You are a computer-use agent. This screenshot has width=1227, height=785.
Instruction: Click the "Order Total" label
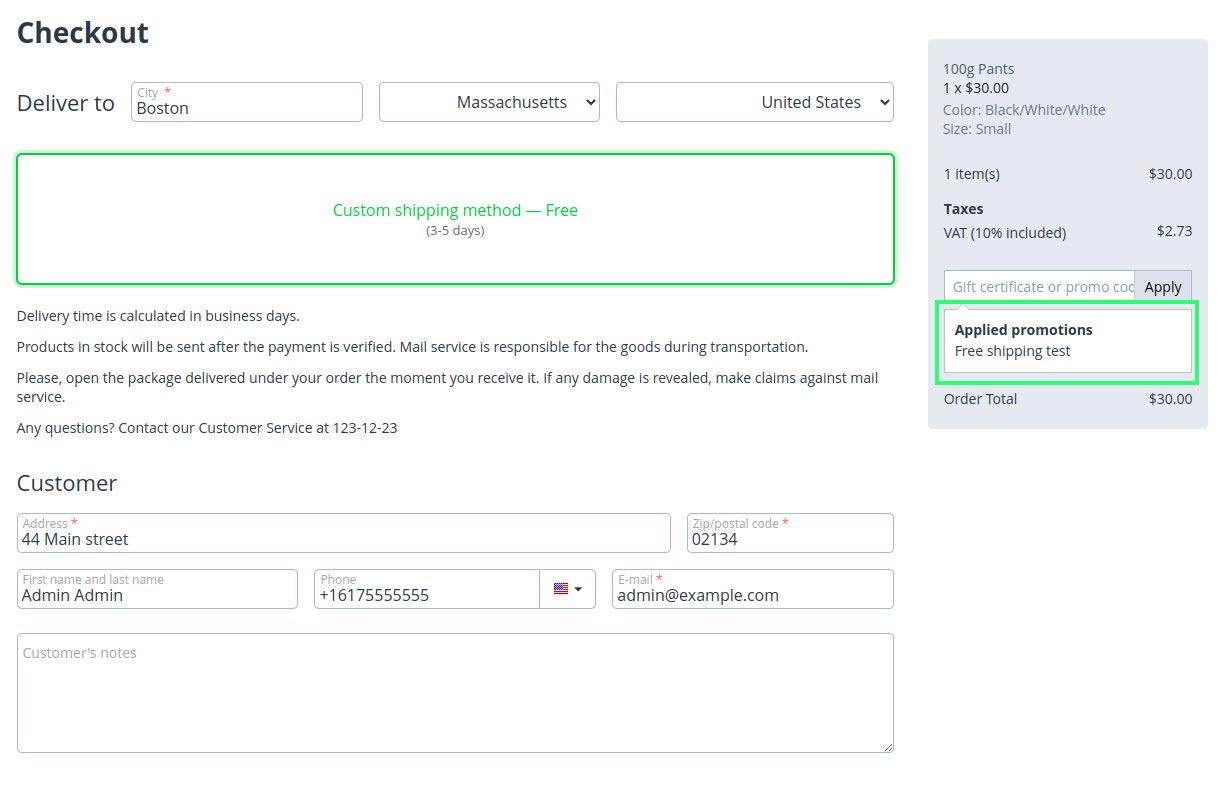coord(981,399)
